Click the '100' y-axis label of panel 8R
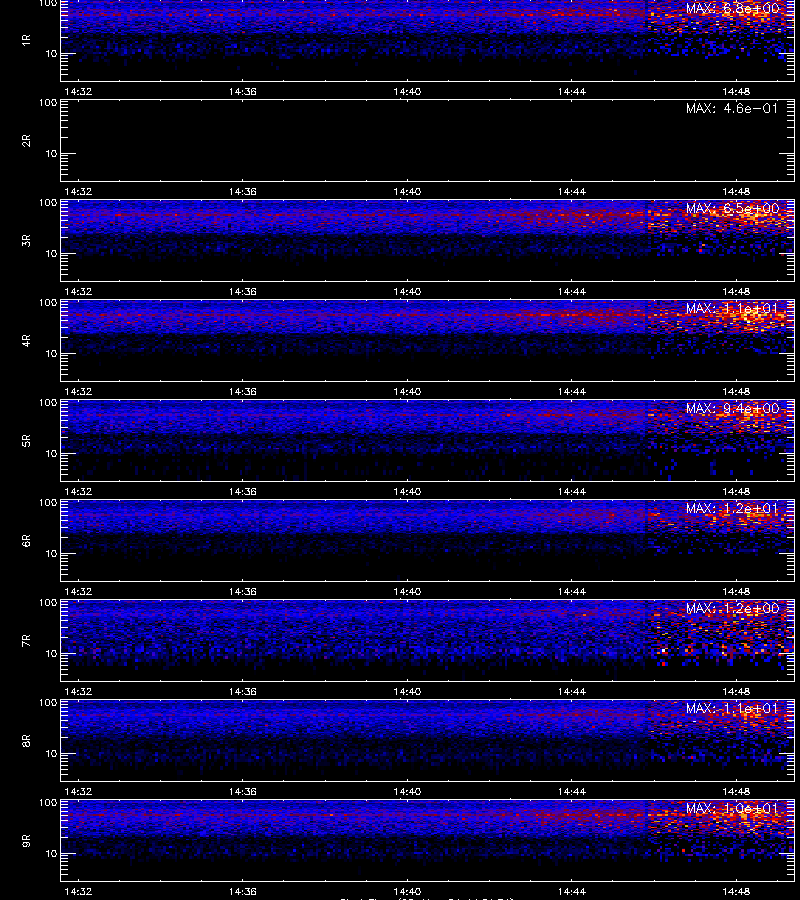The height and width of the screenshot is (900, 800). 48,703
